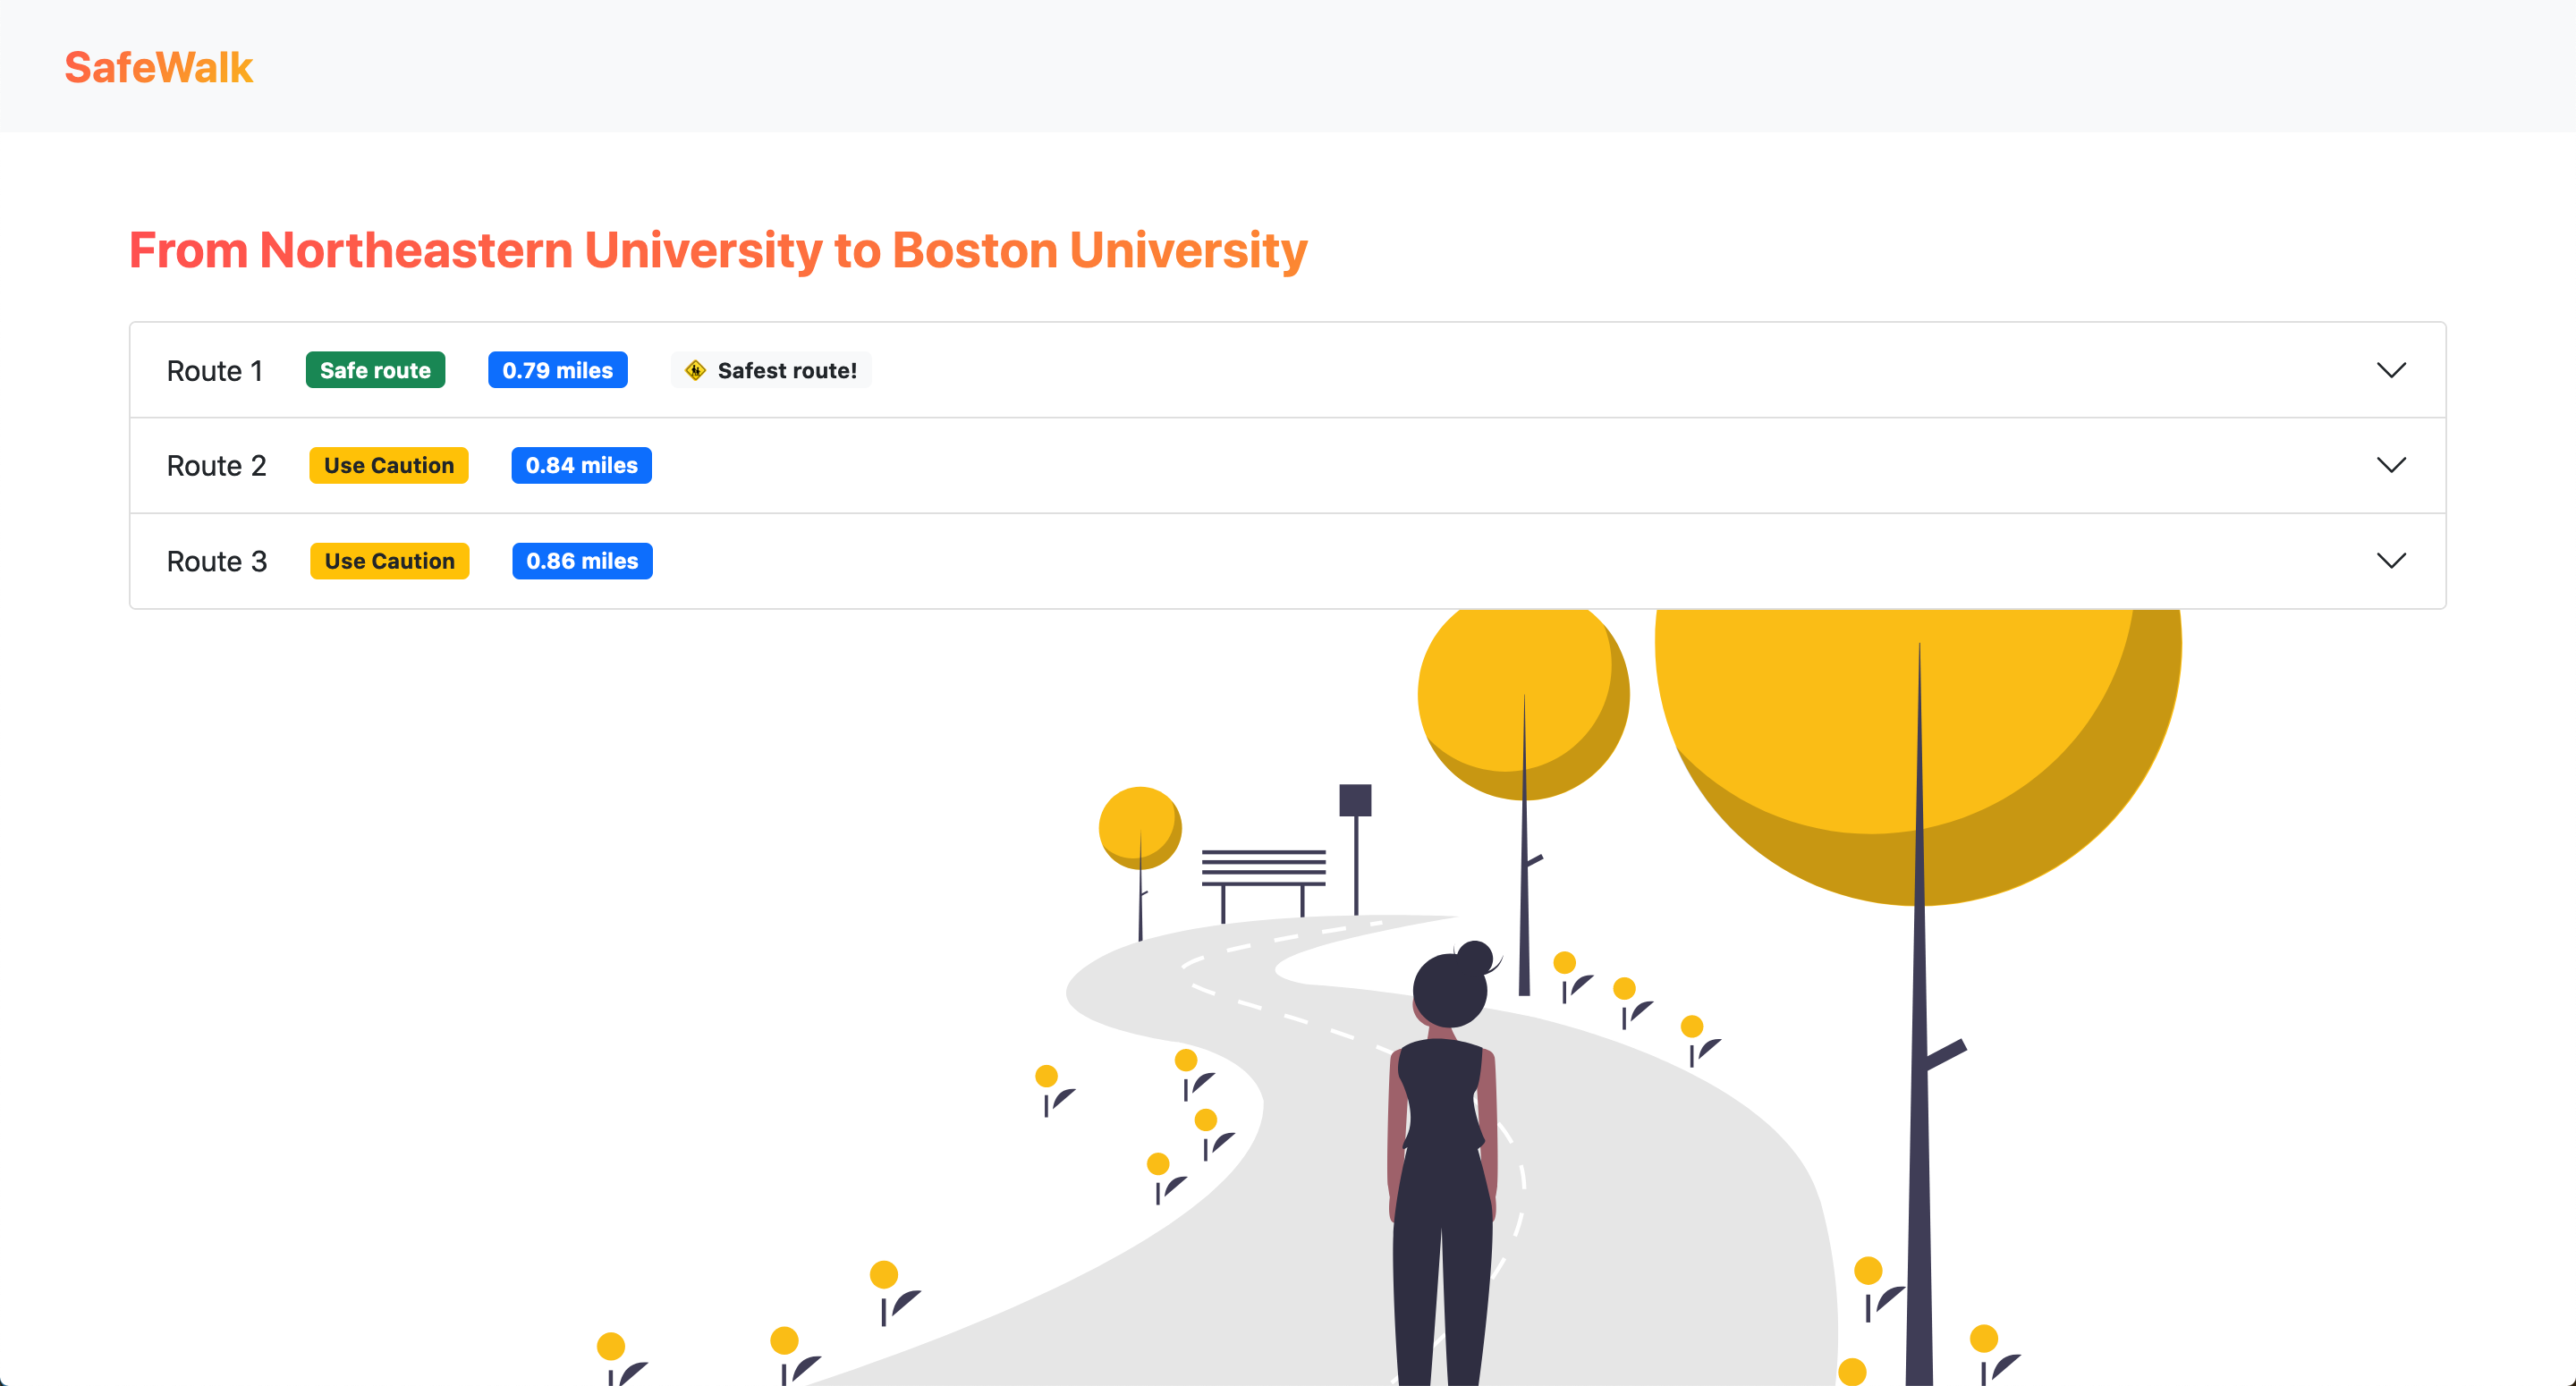Click the Safest route! label
This screenshot has width=2576, height=1386.
tap(787, 370)
